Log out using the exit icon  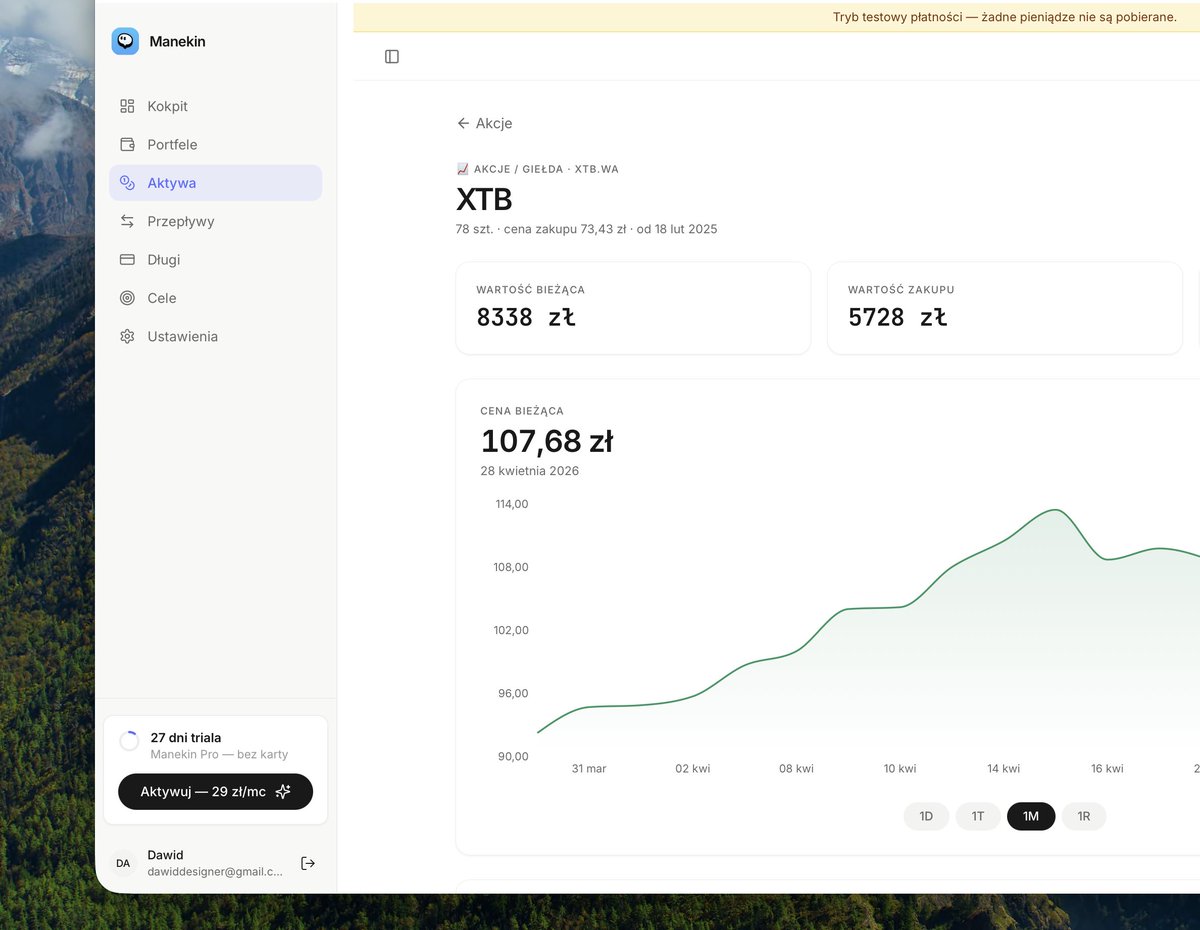(308, 863)
